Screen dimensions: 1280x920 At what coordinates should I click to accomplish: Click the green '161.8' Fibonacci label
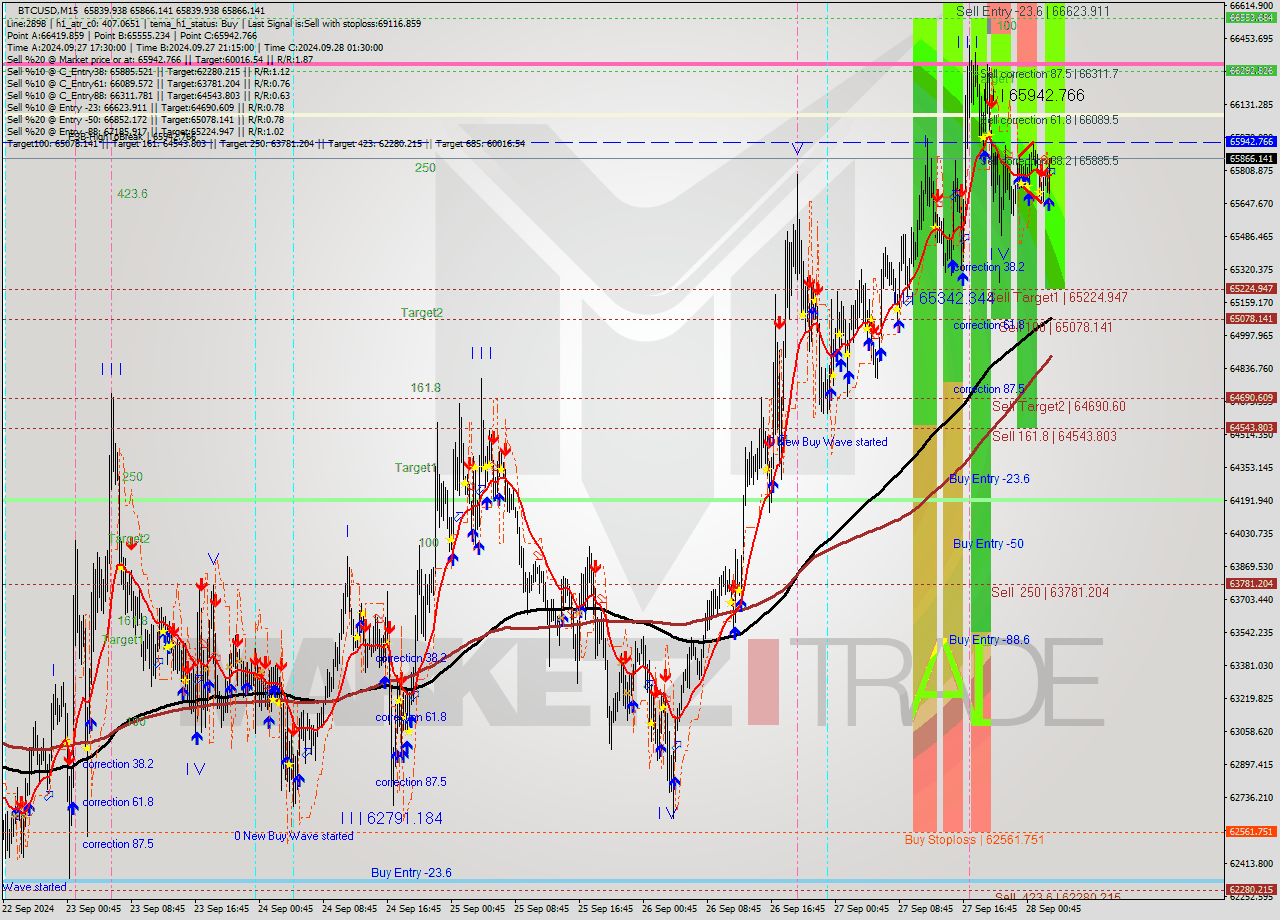[426, 387]
